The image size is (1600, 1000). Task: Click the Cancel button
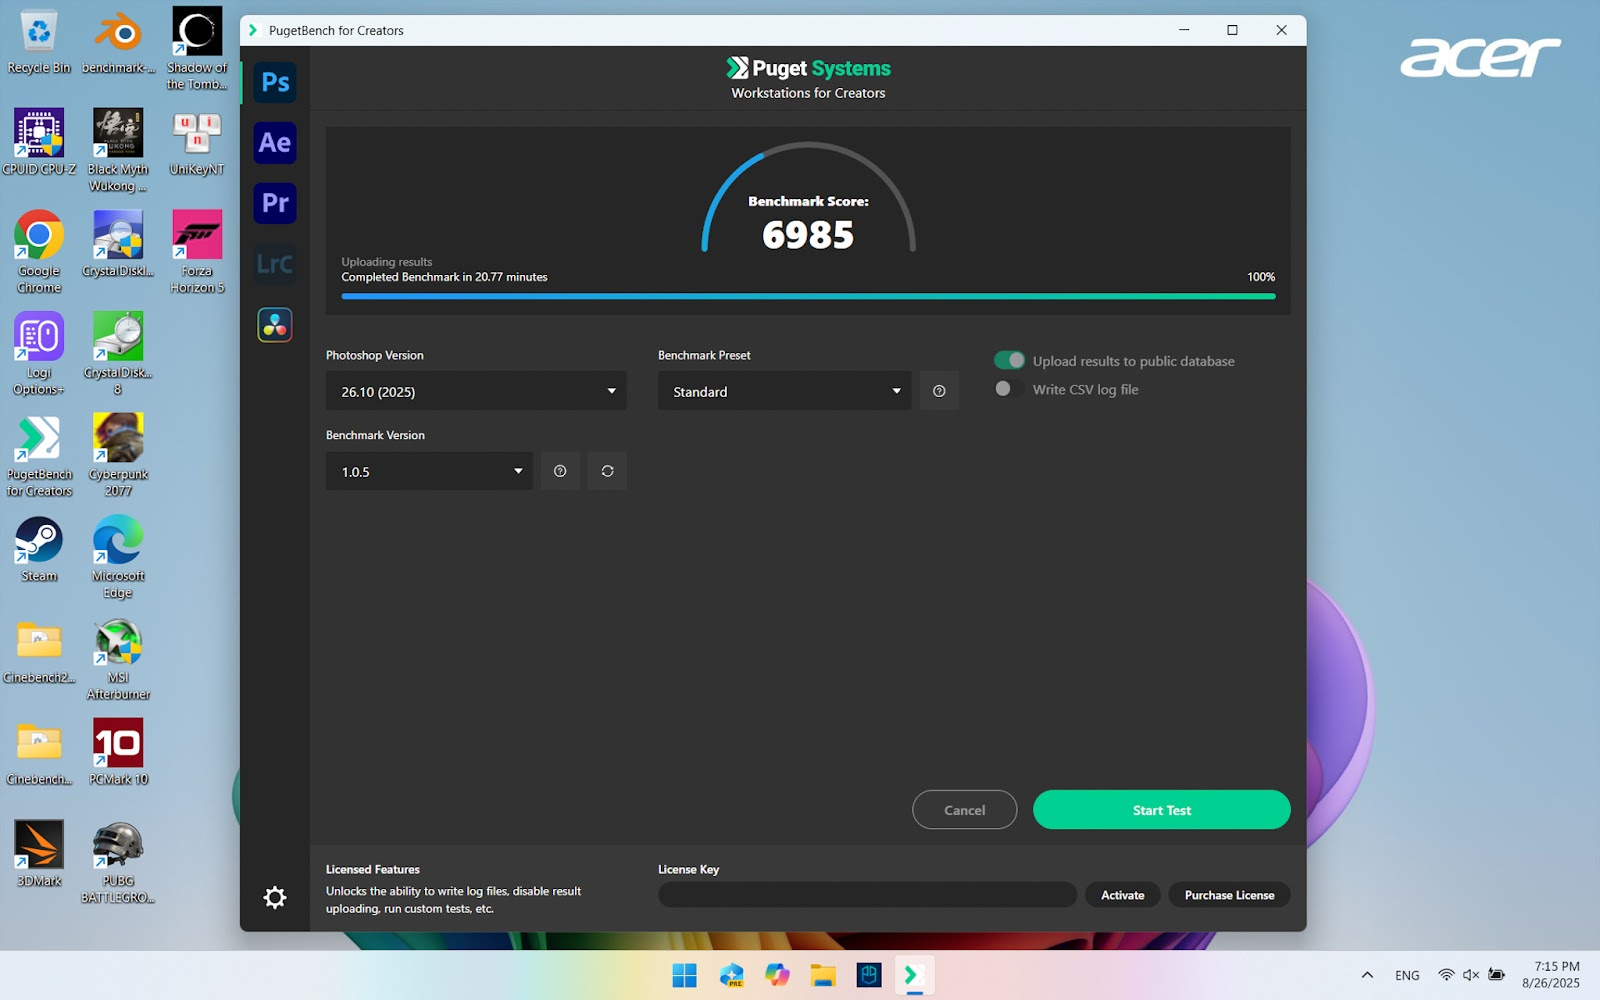click(x=965, y=810)
